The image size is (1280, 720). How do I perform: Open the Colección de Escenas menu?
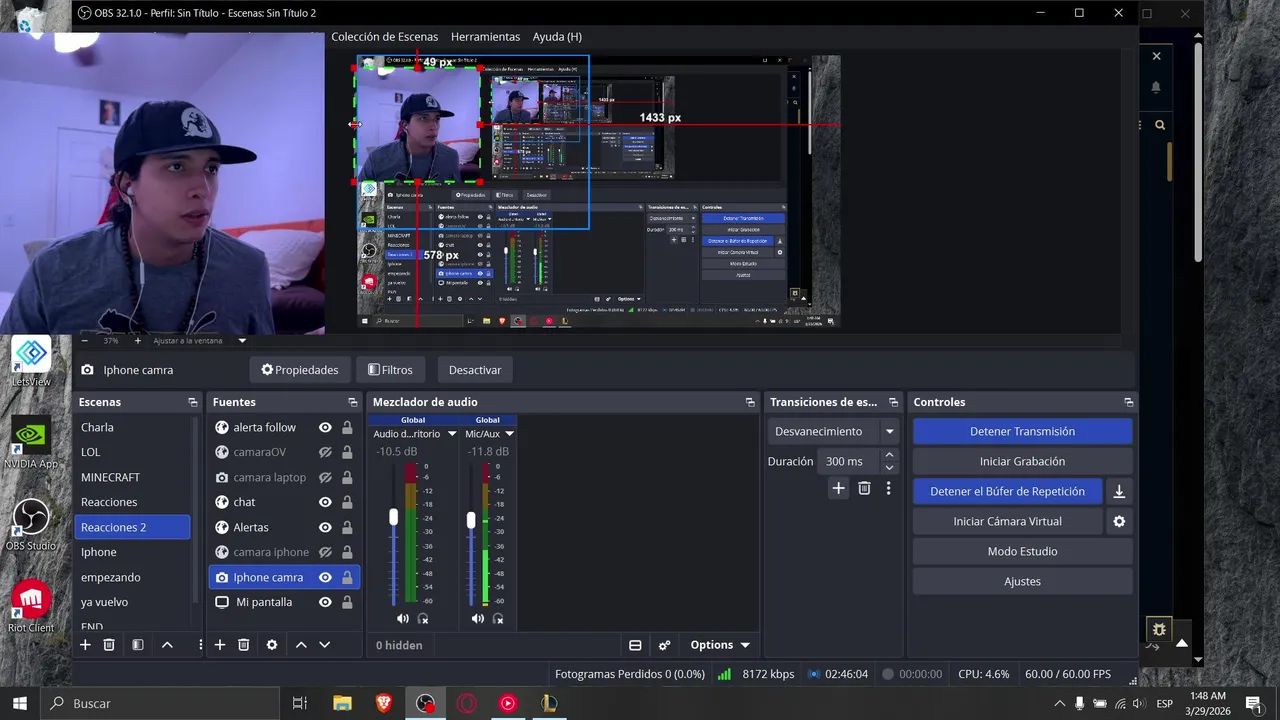click(384, 37)
